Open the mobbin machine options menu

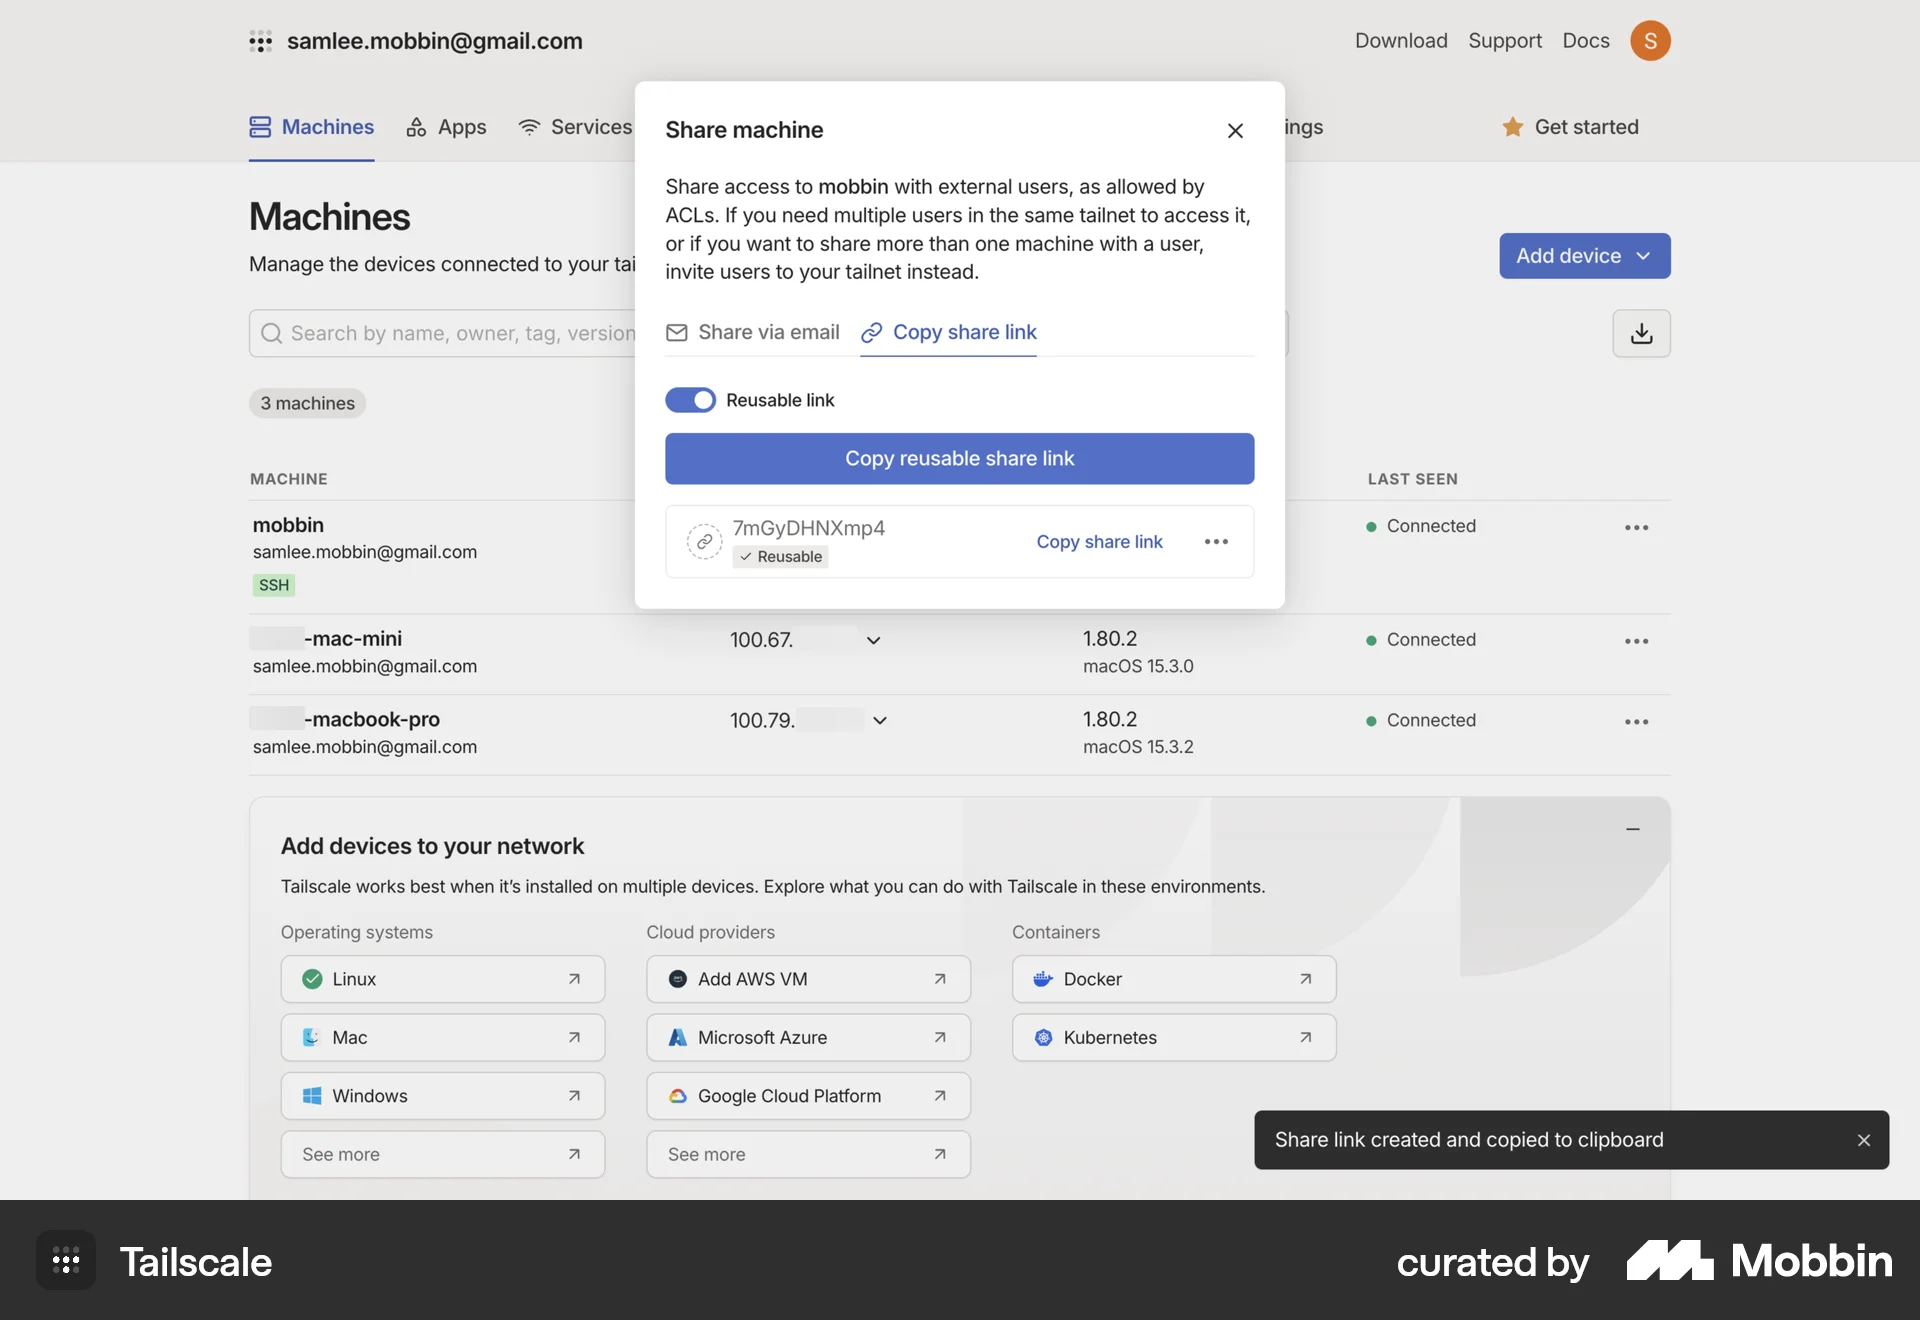(x=1636, y=527)
